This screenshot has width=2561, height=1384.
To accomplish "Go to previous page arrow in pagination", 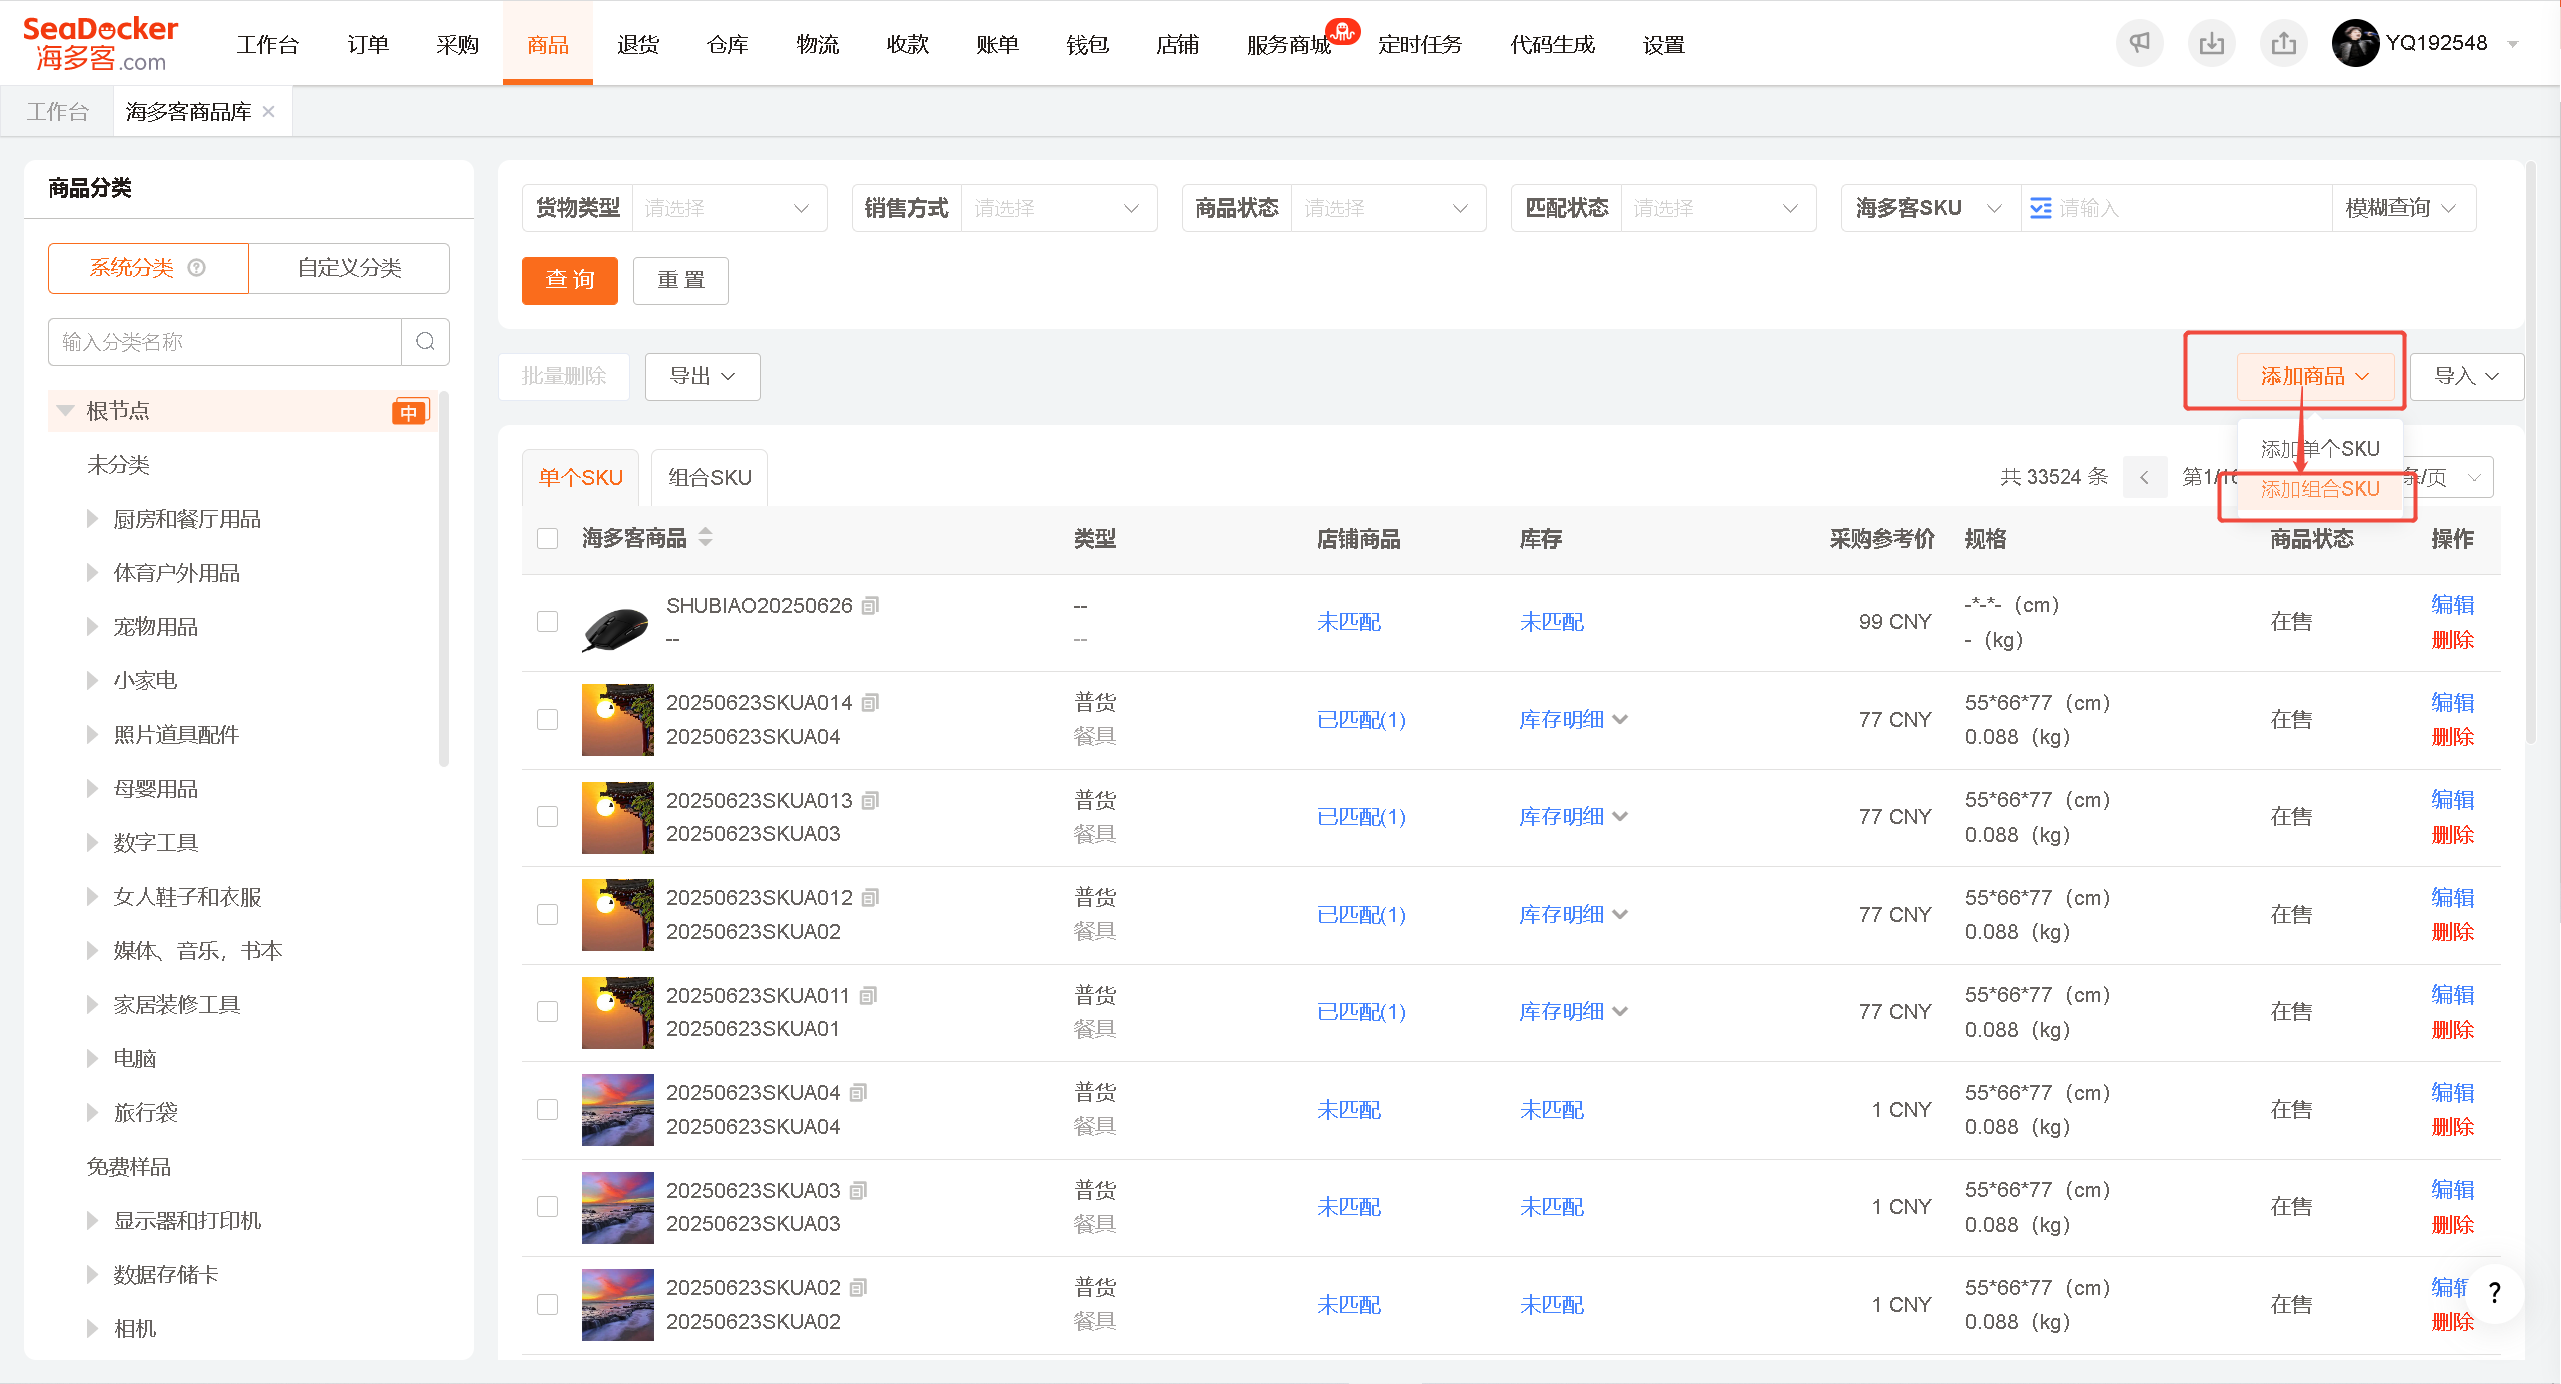I will tap(2144, 478).
